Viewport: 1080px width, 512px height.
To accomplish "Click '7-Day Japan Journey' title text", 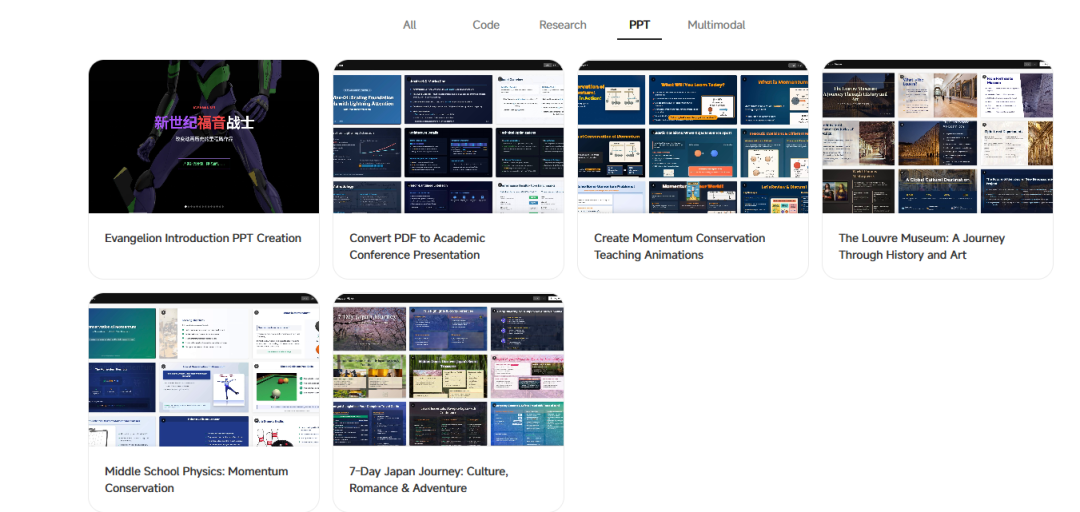I will click(x=429, y=480).
